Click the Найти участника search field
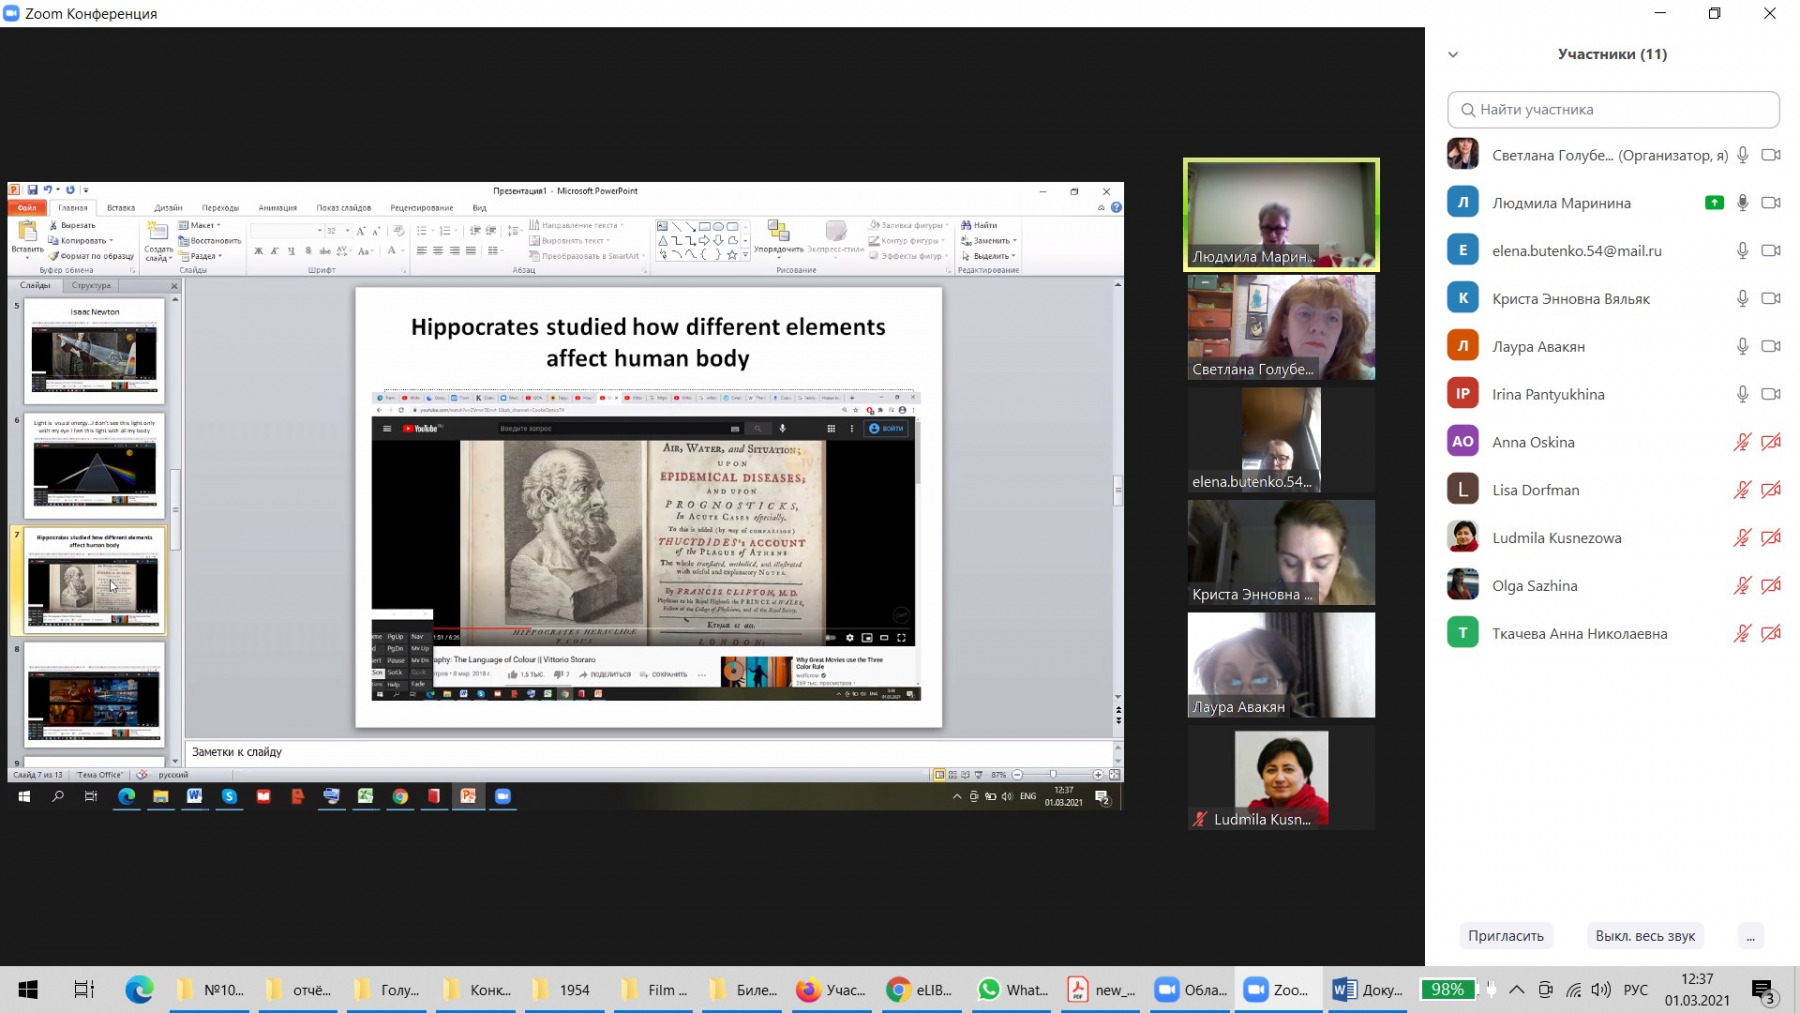The height and width of the screenshot is (1013, 1800). tap(1613, 110)
